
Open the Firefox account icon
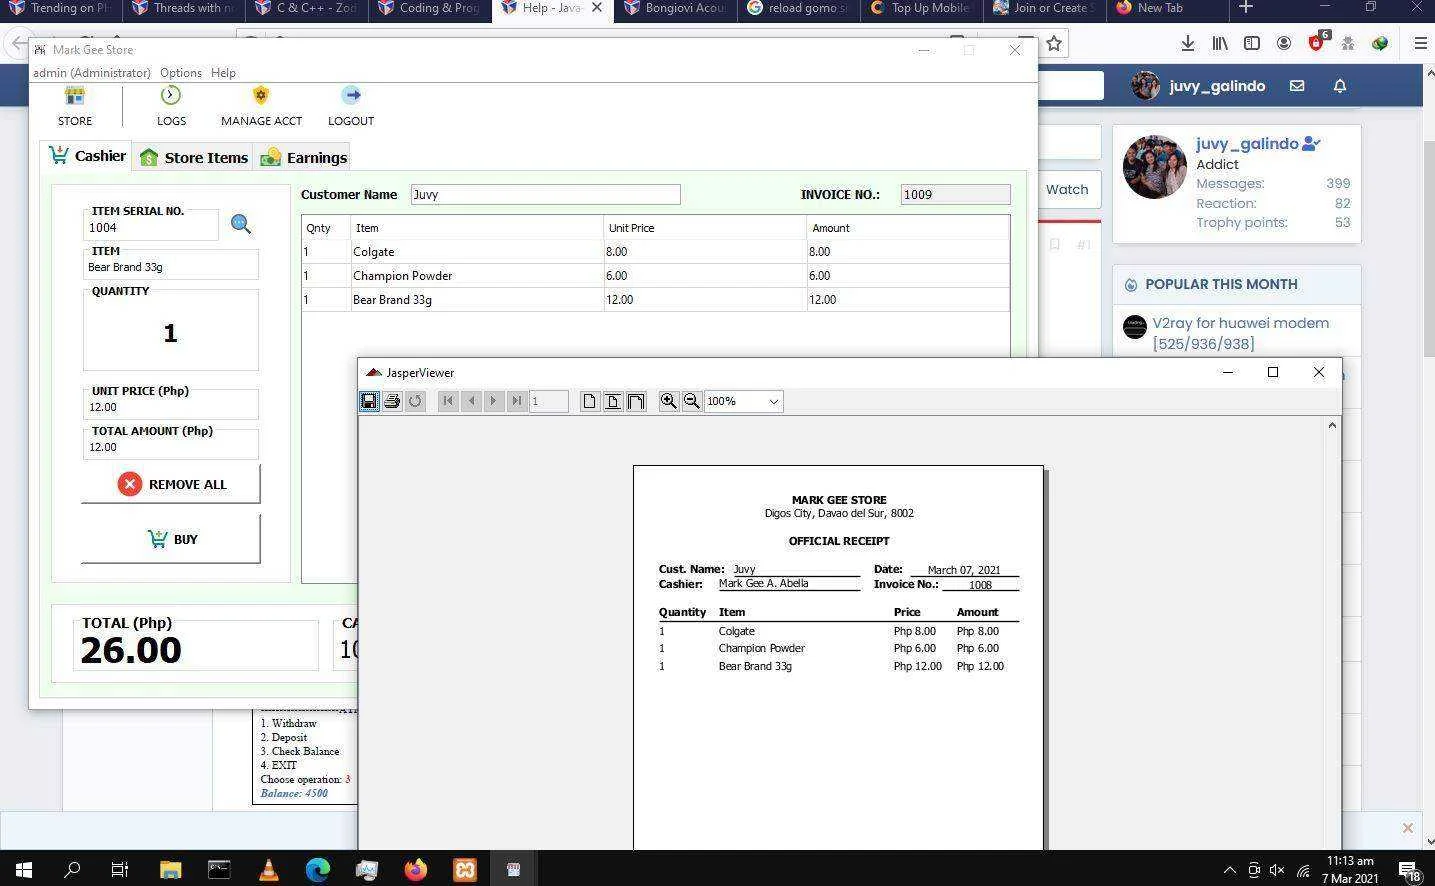[x=1284, y=43]
